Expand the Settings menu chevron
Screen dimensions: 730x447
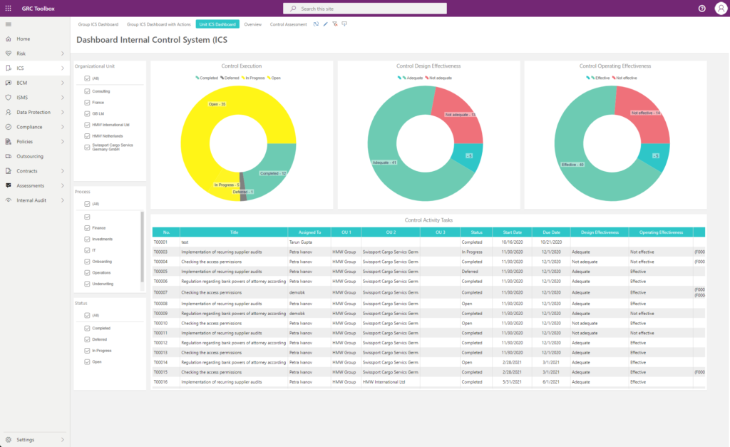[x=62, y=440]
